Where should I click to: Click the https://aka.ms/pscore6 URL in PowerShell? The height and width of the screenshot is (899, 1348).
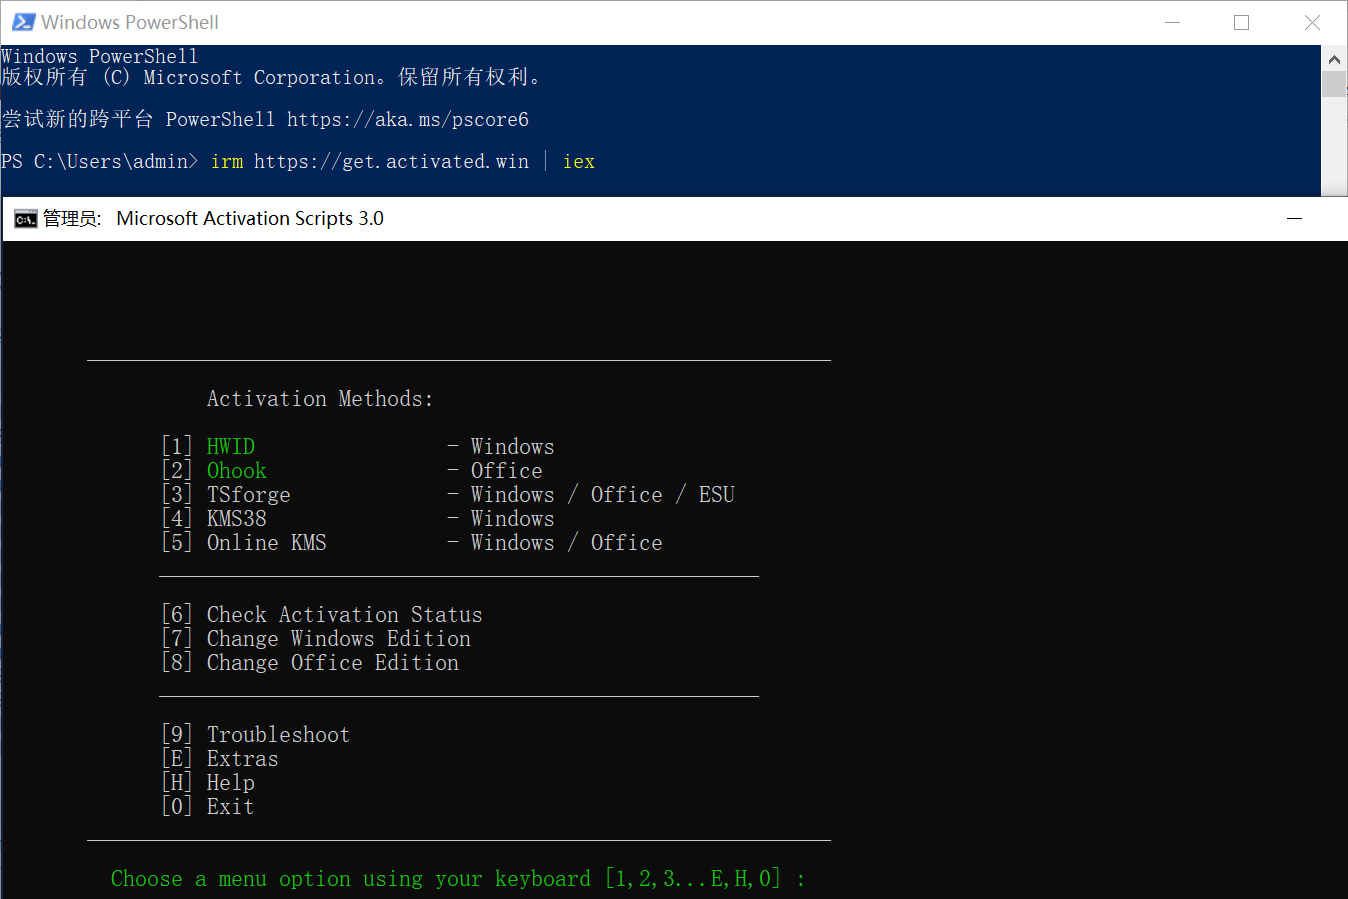click(x=408, y=120)
